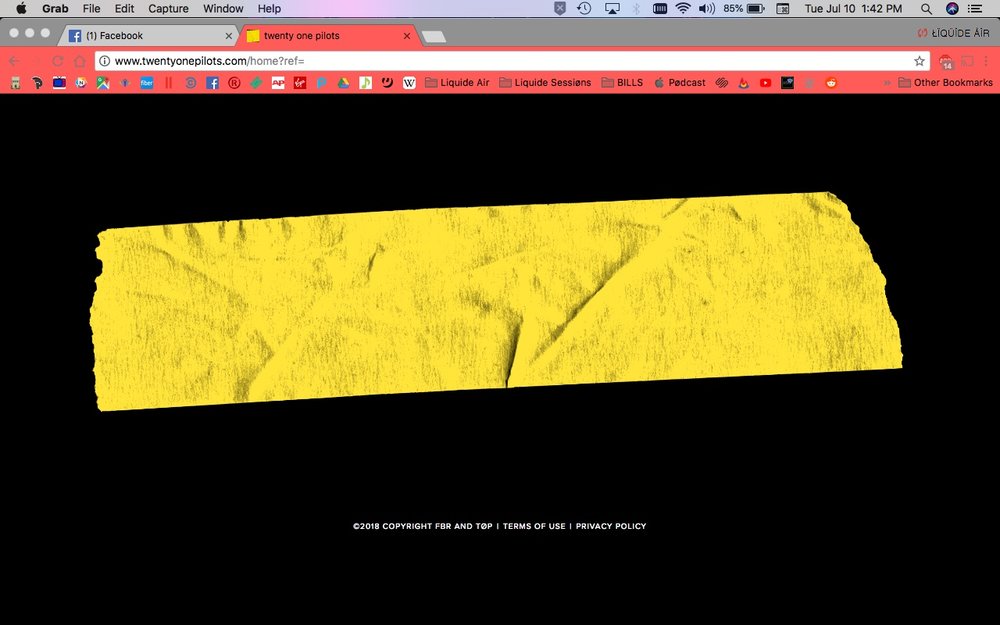The image size is (1000, 625).
Task: Open the Reddit bookmark icon
Action: tap(831, 82)
